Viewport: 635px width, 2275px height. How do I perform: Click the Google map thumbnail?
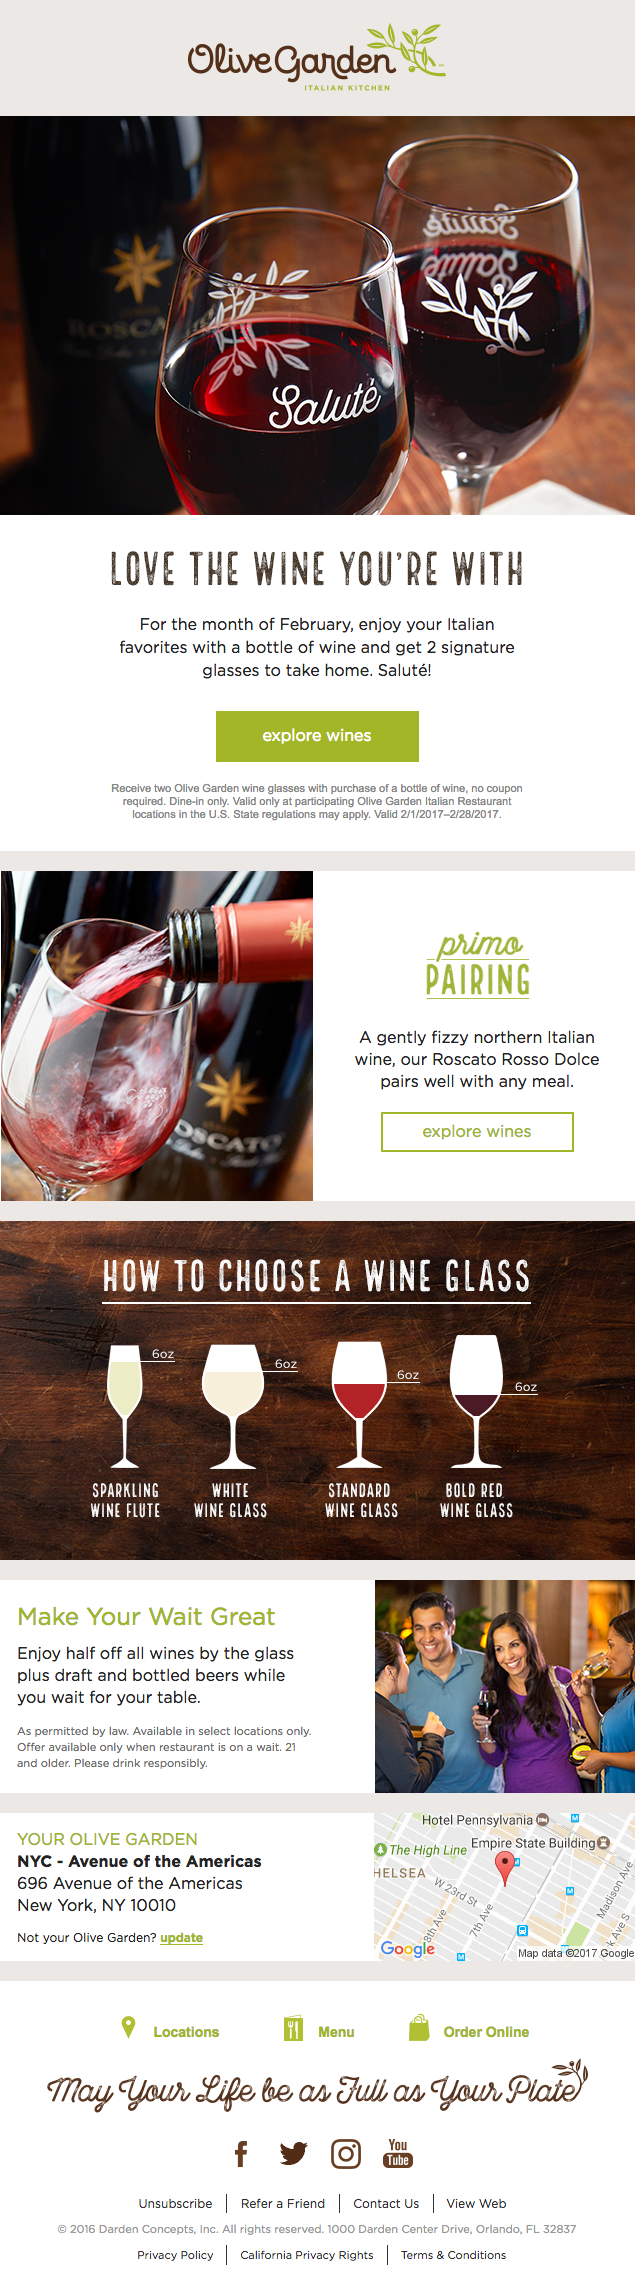click(x=504, y=1886)
